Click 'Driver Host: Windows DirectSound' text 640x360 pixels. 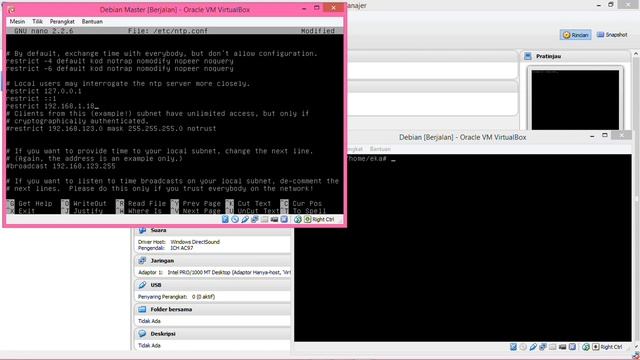pos(179,242)
